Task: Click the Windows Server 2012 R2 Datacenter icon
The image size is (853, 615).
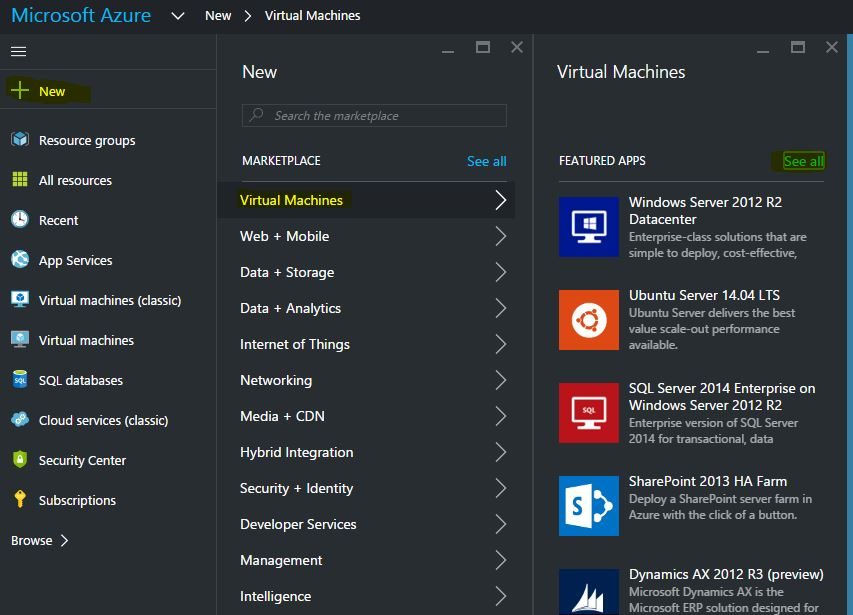Action: point(588,227)
